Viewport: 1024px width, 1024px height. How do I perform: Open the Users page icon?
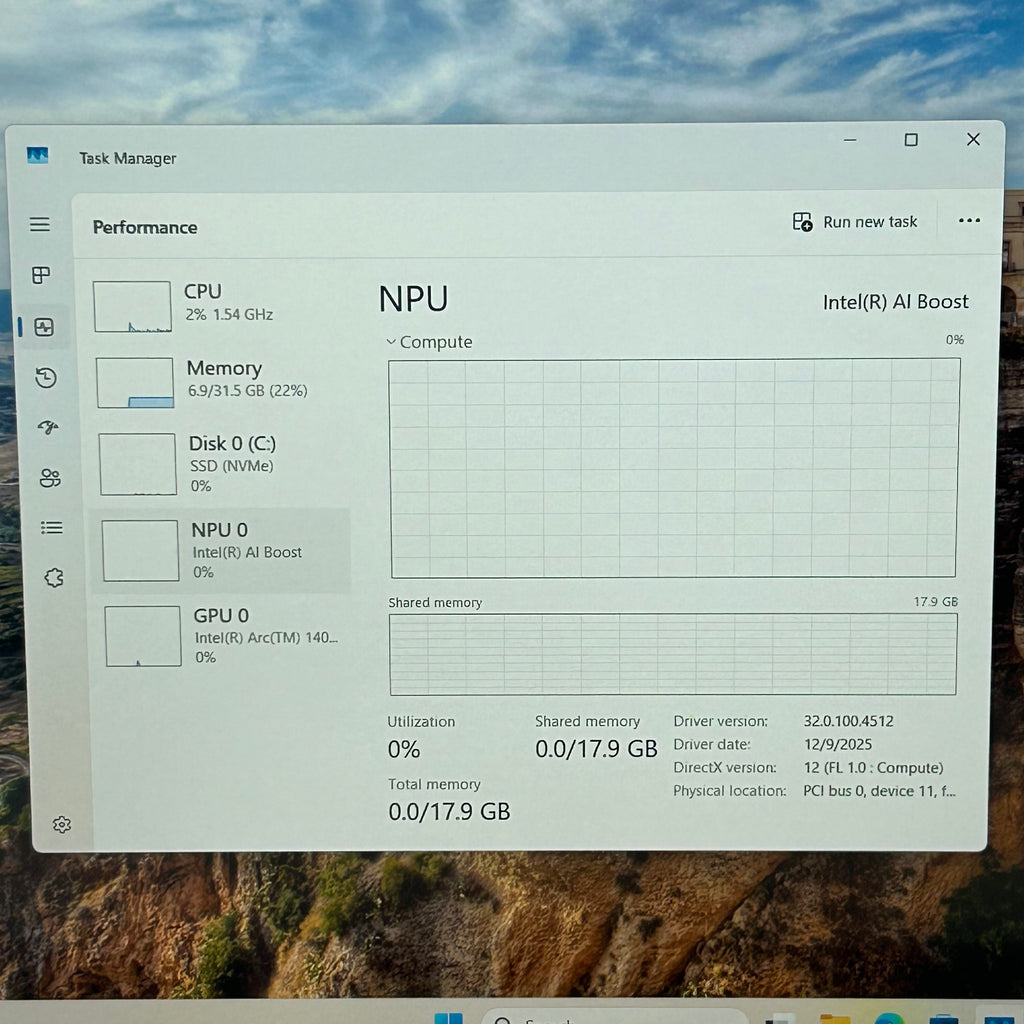[50, 478]
